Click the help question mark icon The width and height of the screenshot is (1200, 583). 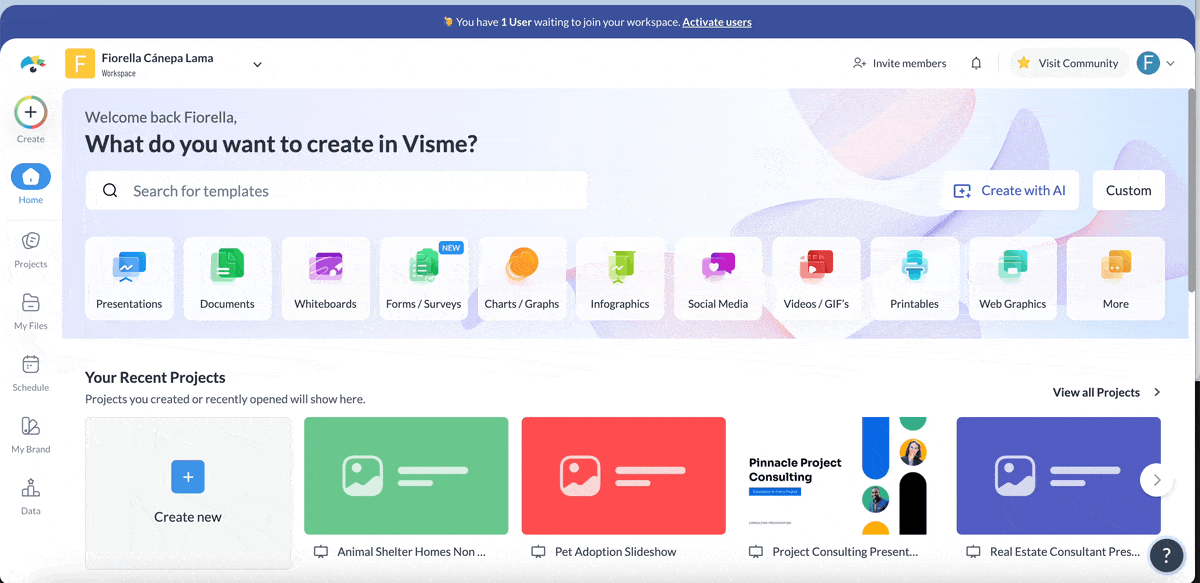[1166, 556]
